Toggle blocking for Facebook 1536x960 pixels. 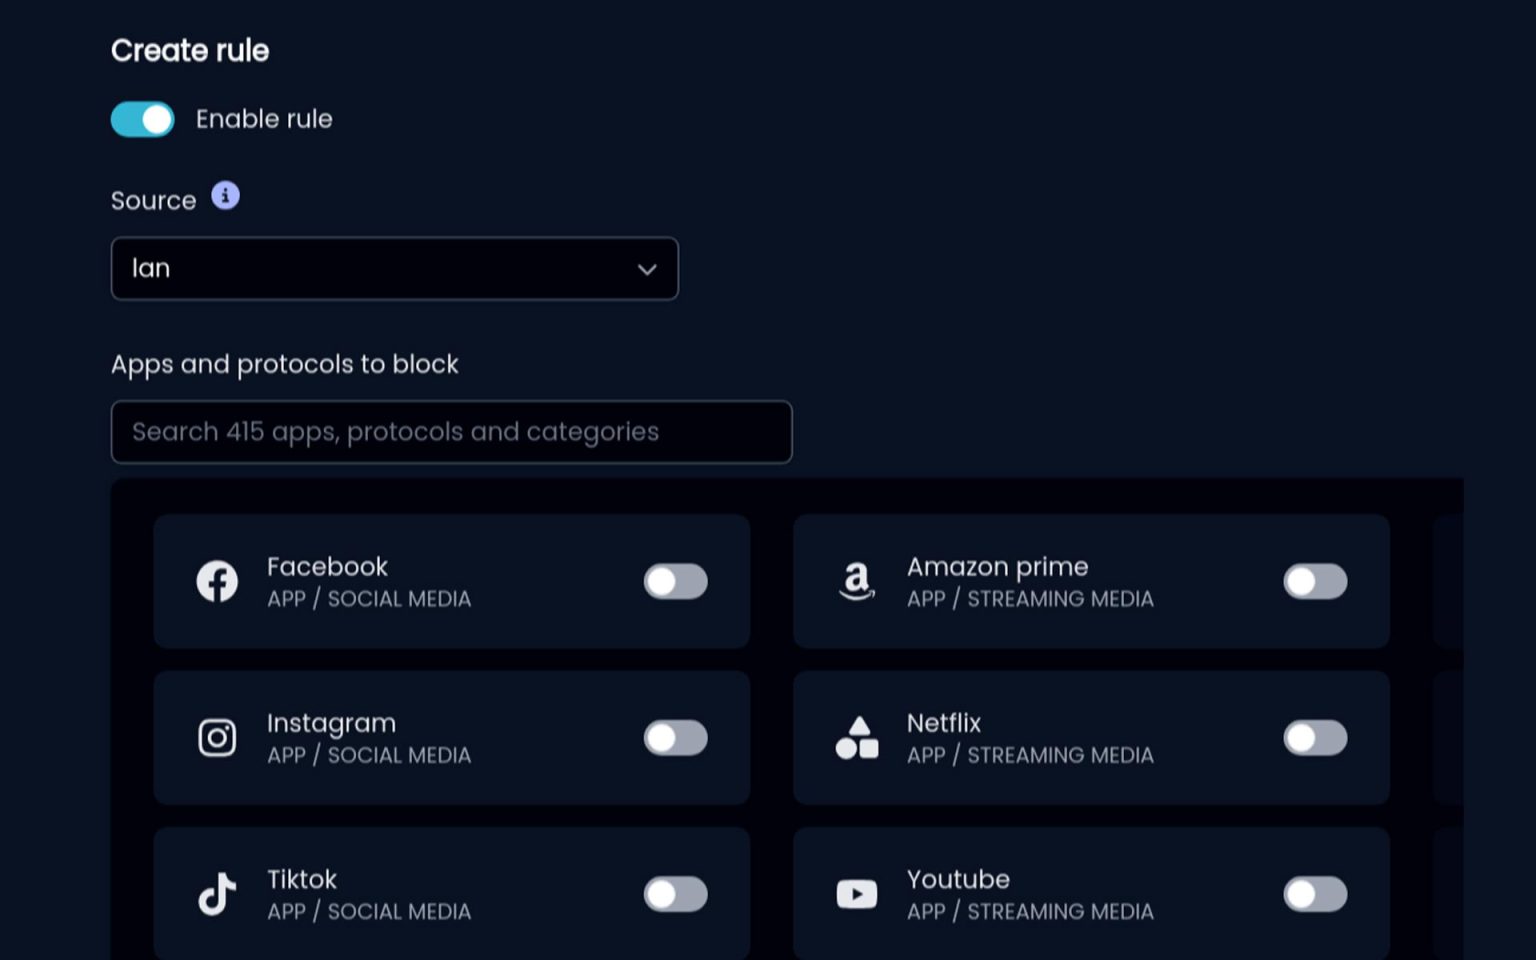coord(676,581)
